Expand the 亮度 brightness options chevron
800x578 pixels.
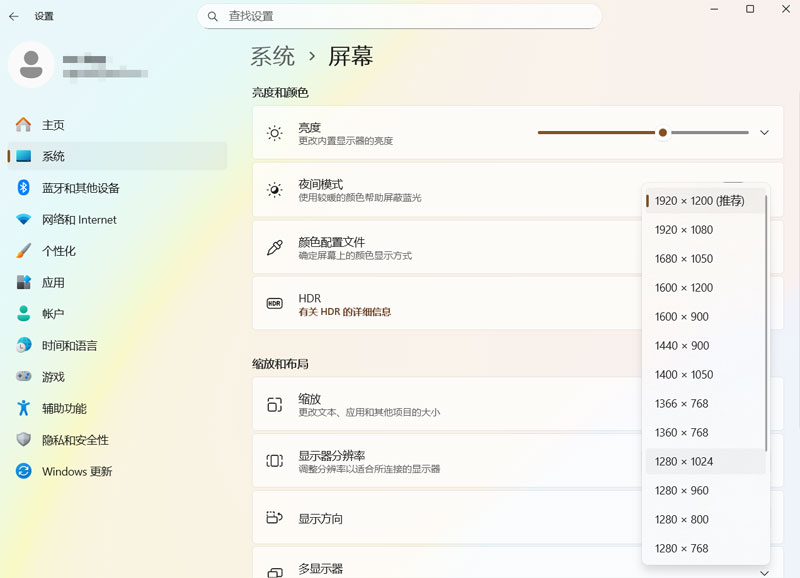(x=765, y=133)
